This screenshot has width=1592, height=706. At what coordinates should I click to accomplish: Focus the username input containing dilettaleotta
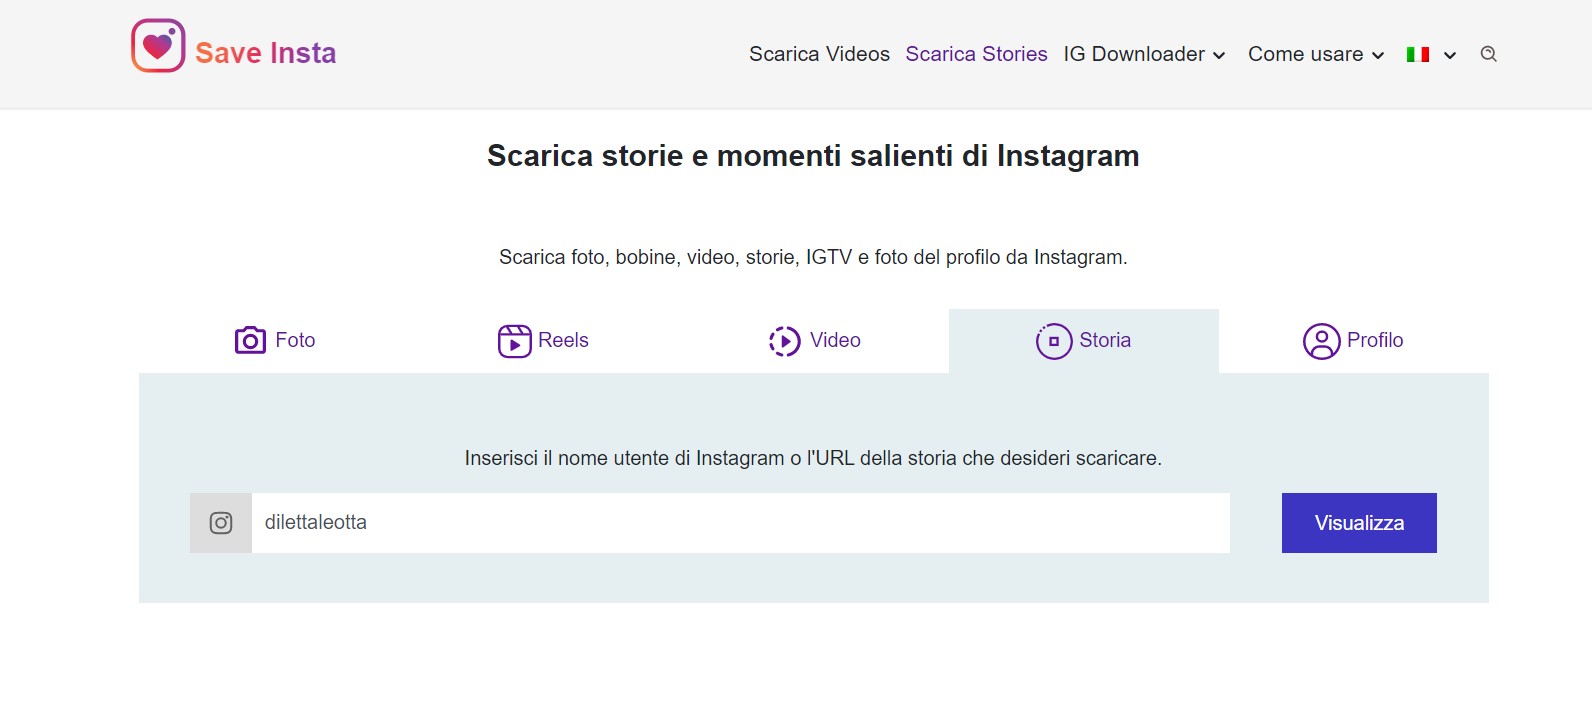coord(741,523)
